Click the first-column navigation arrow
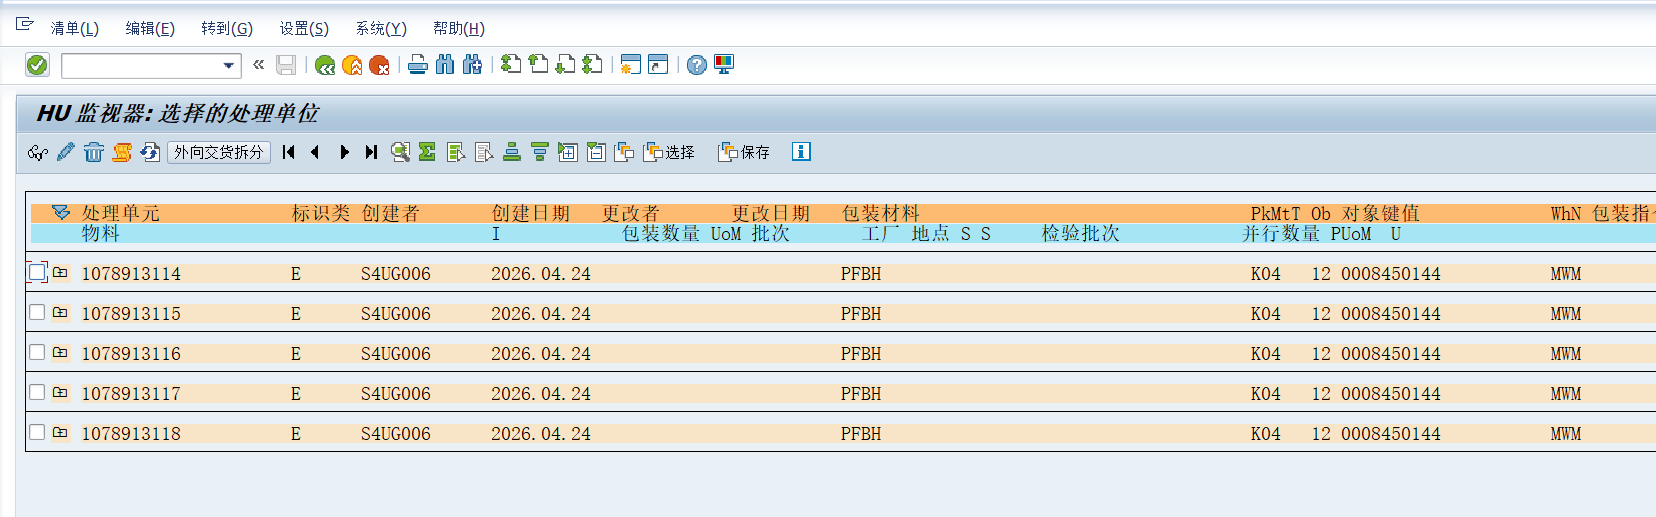1656x517 pixels. click(289, 152)
